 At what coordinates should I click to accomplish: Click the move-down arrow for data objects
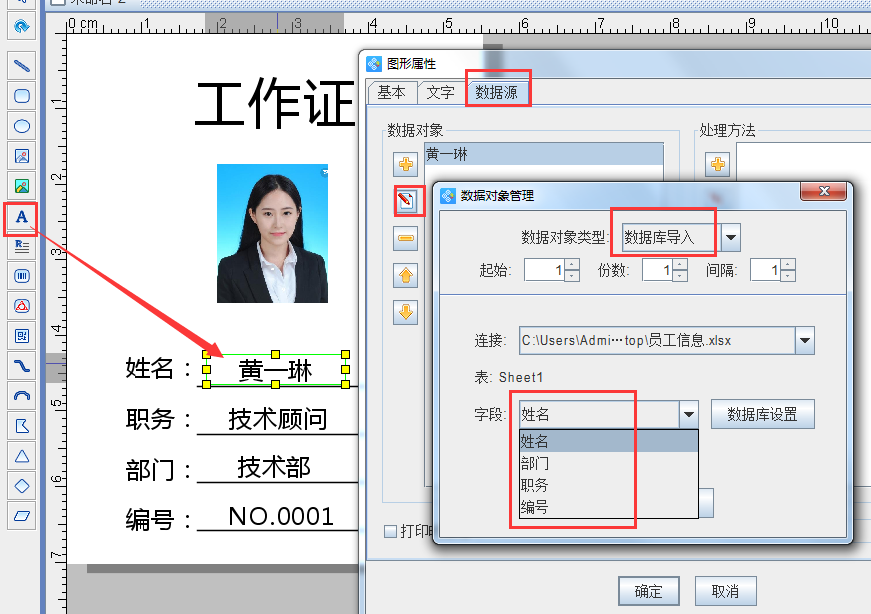pyautogui.click(x=407, y=313)
